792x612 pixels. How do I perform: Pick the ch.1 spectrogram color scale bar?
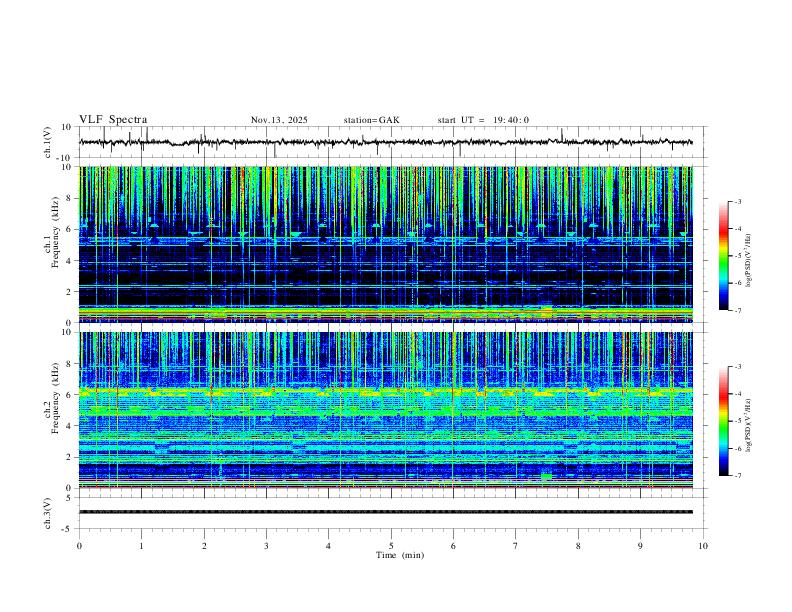[x=724, y=256]
